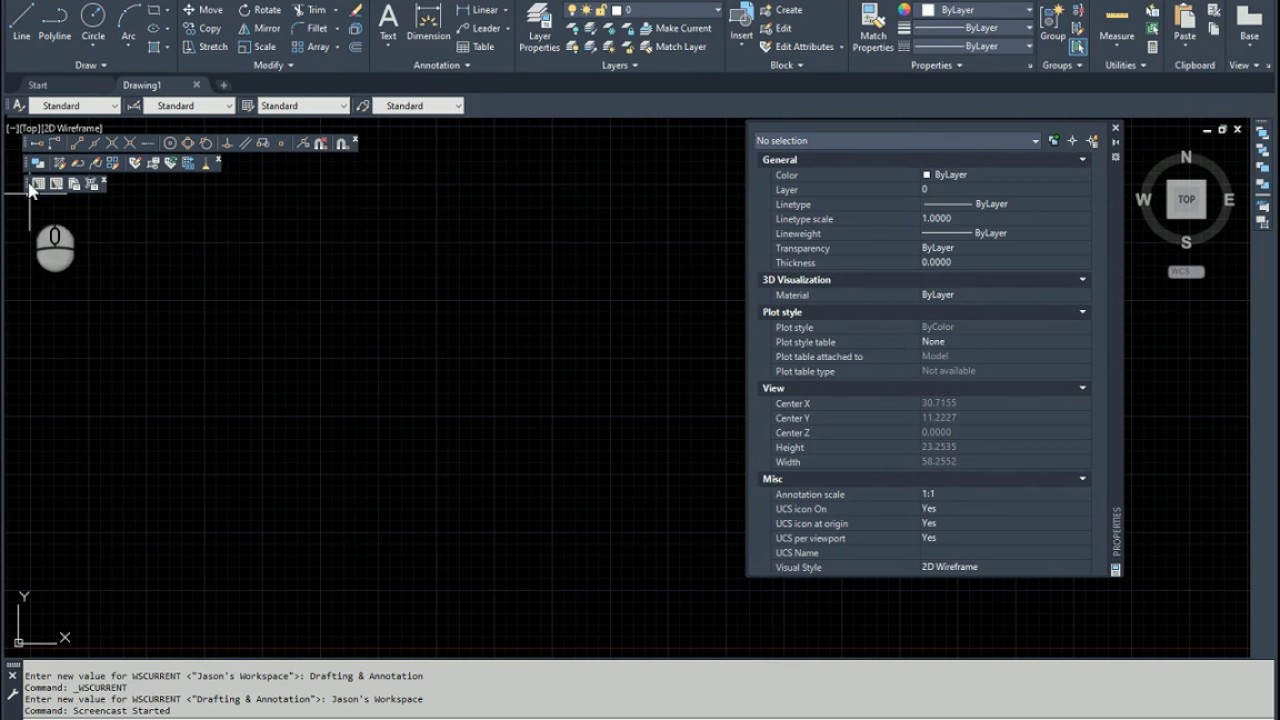Choose the Mirror command
The image size is (1280, 720).
click(259, 28)
